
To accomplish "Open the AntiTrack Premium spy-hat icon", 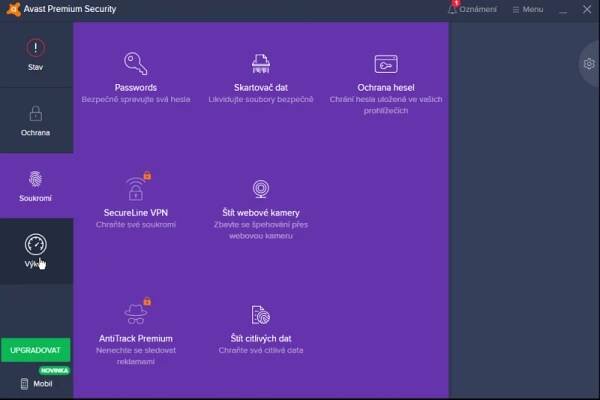I will (x=135, y=314).
